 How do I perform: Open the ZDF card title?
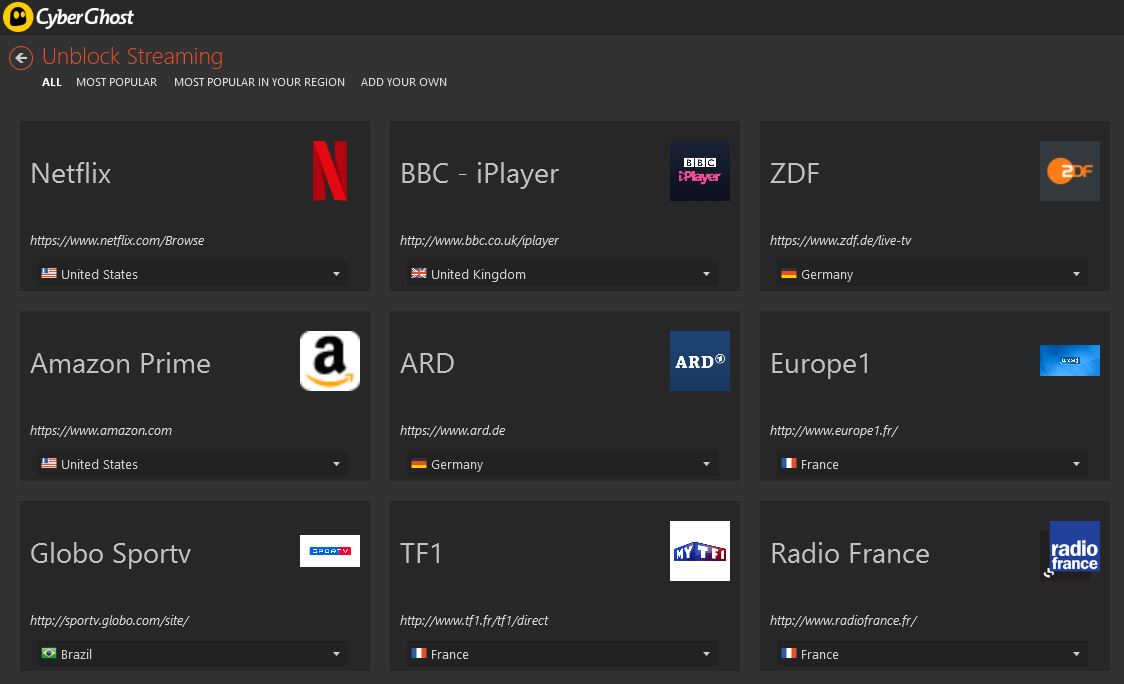coord(794,174)
